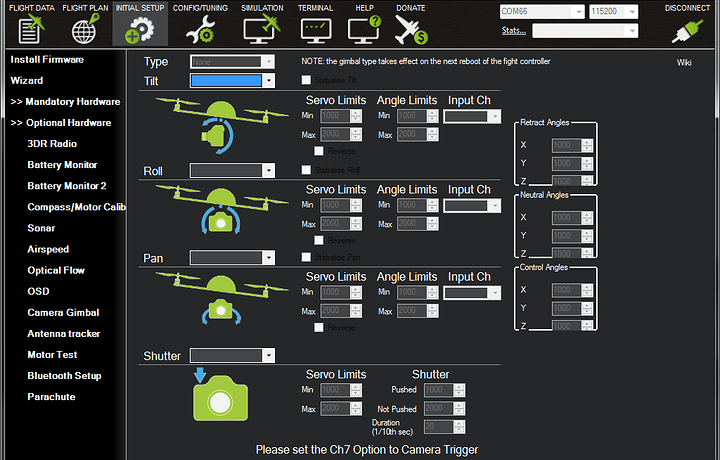Open Compass/Motor Calib page
Screen dimensions: 720x460
pyautogui.click(x=76, y=207)
